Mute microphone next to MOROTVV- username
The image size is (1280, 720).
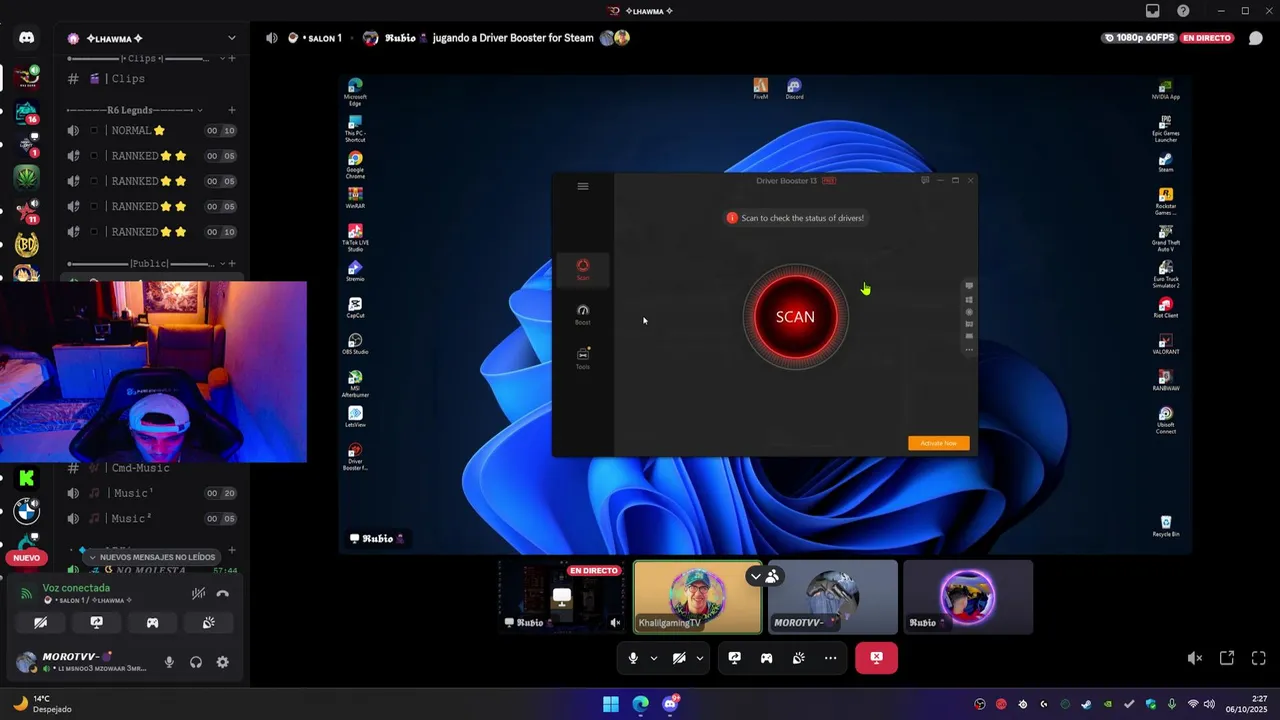169,662
